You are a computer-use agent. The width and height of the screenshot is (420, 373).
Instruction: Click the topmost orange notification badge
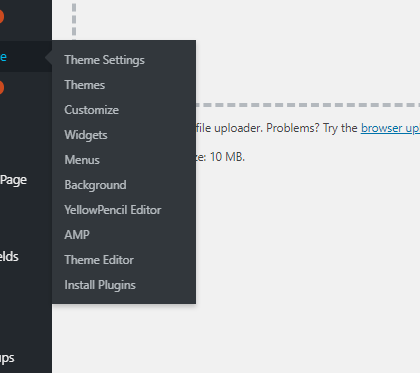click(1, 16)
